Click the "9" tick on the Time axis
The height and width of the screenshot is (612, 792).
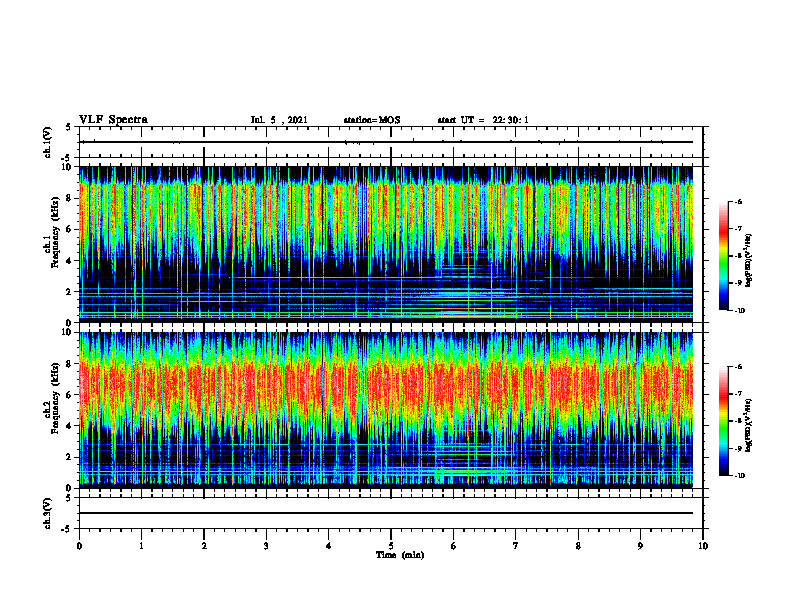click(x=640, y=546)
